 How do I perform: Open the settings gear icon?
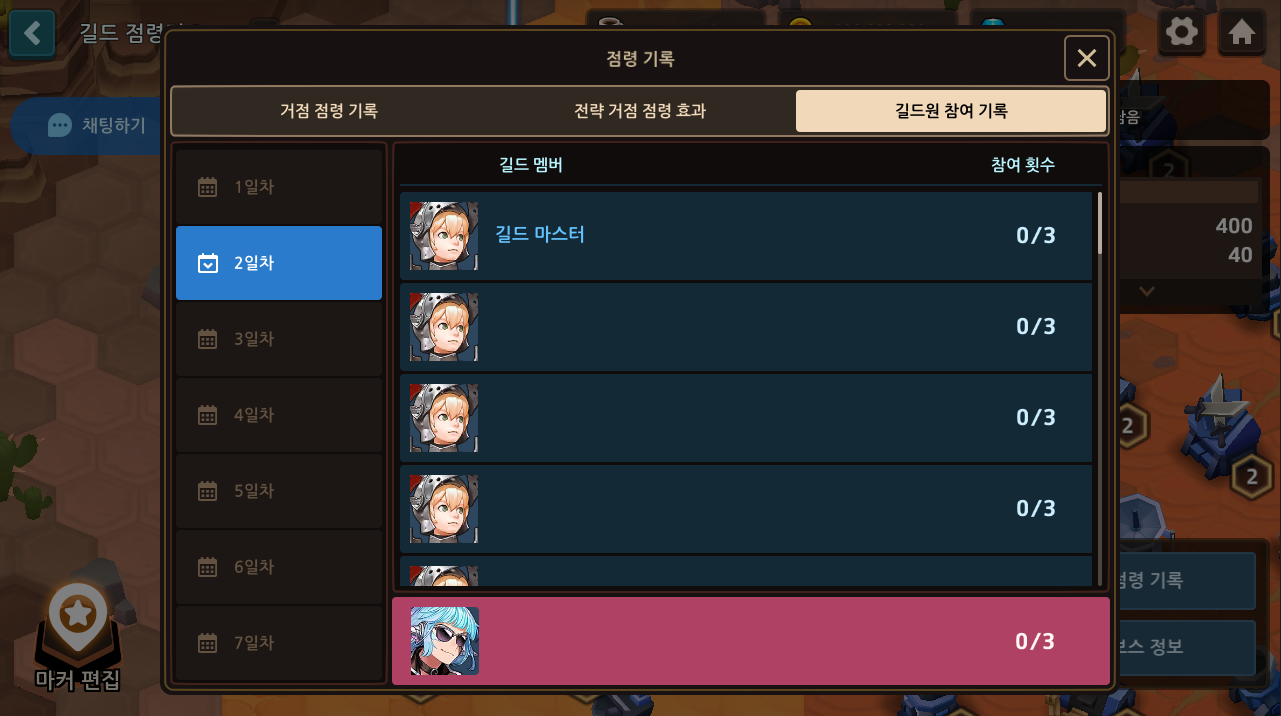[1182, 32]
